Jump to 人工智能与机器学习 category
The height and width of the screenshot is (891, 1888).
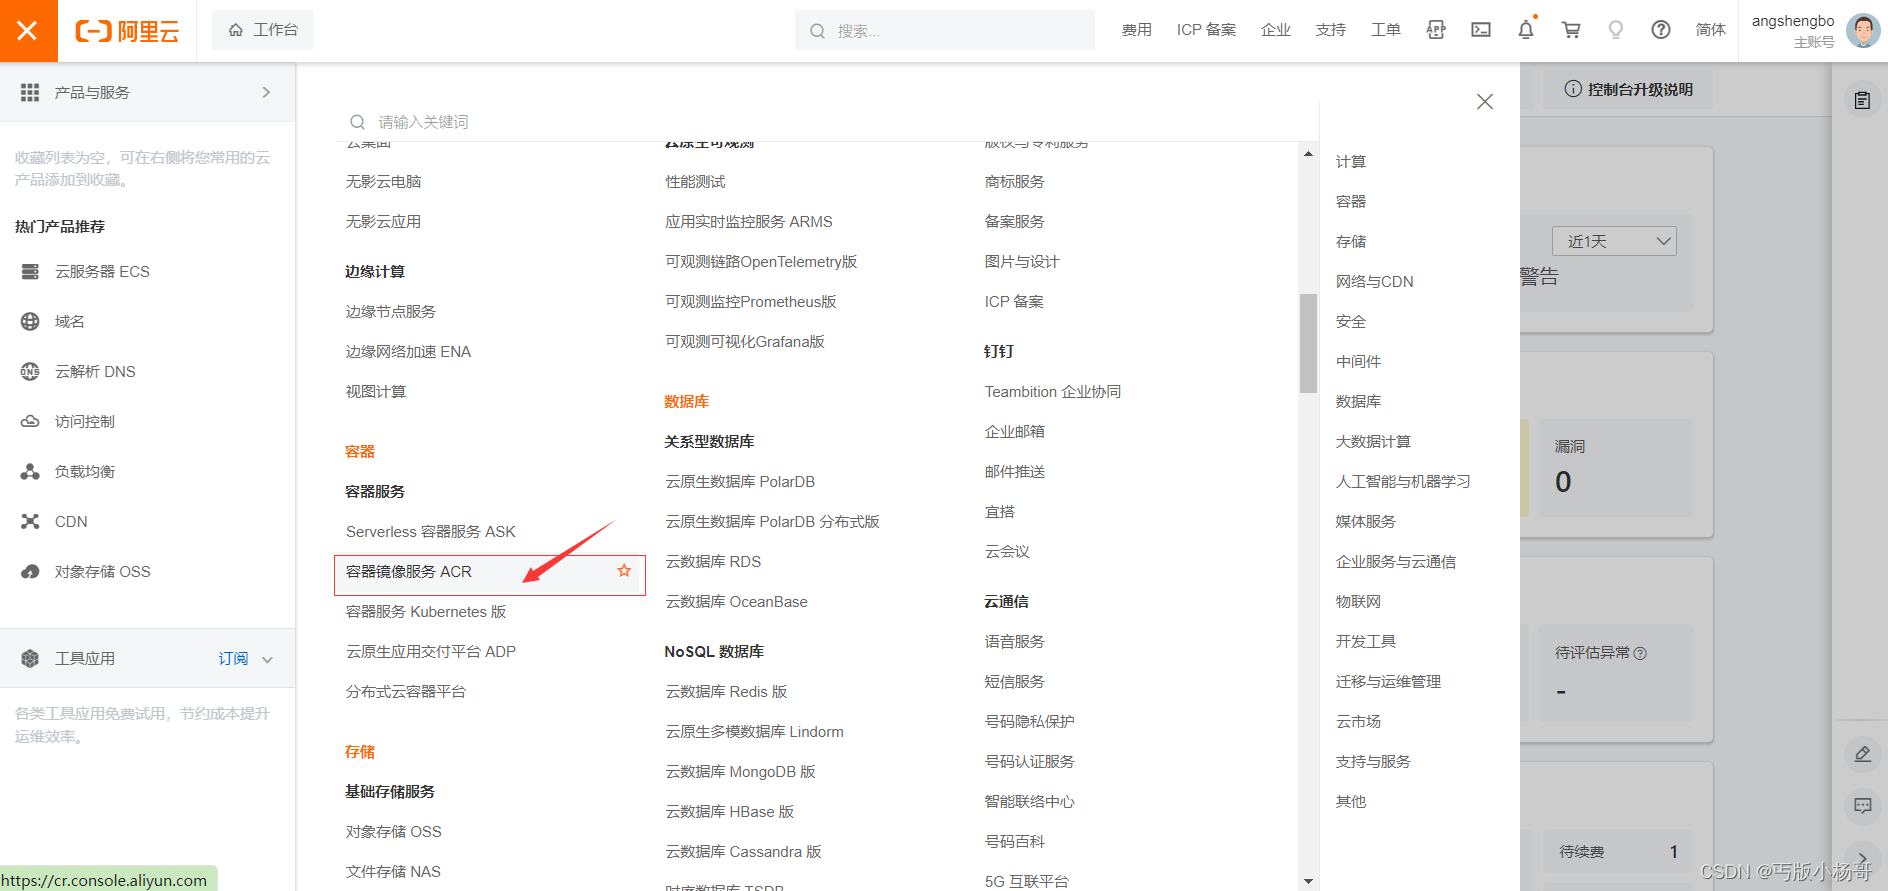coord(1403,482)
